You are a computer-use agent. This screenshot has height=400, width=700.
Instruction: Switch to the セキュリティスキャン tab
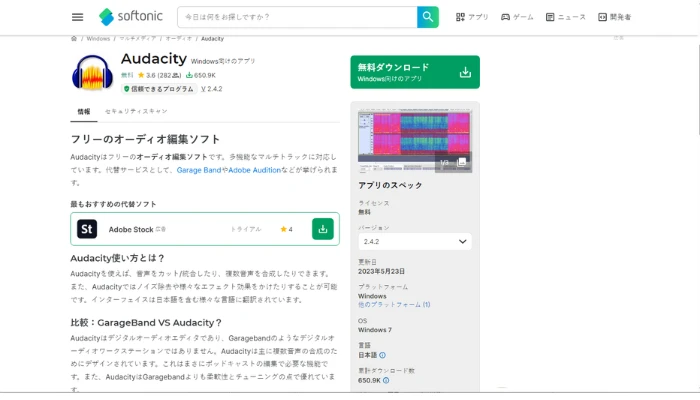[x=136, y=111]
